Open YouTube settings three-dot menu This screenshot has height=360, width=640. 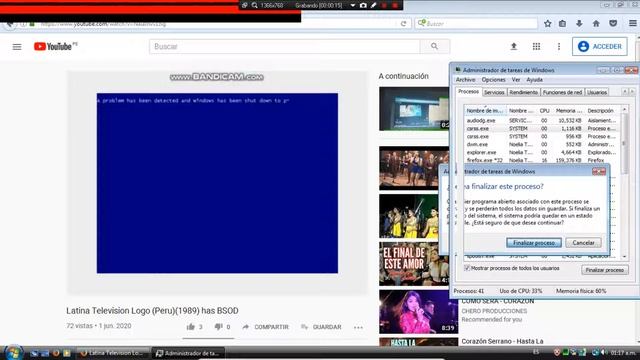(x=559, y=47)
